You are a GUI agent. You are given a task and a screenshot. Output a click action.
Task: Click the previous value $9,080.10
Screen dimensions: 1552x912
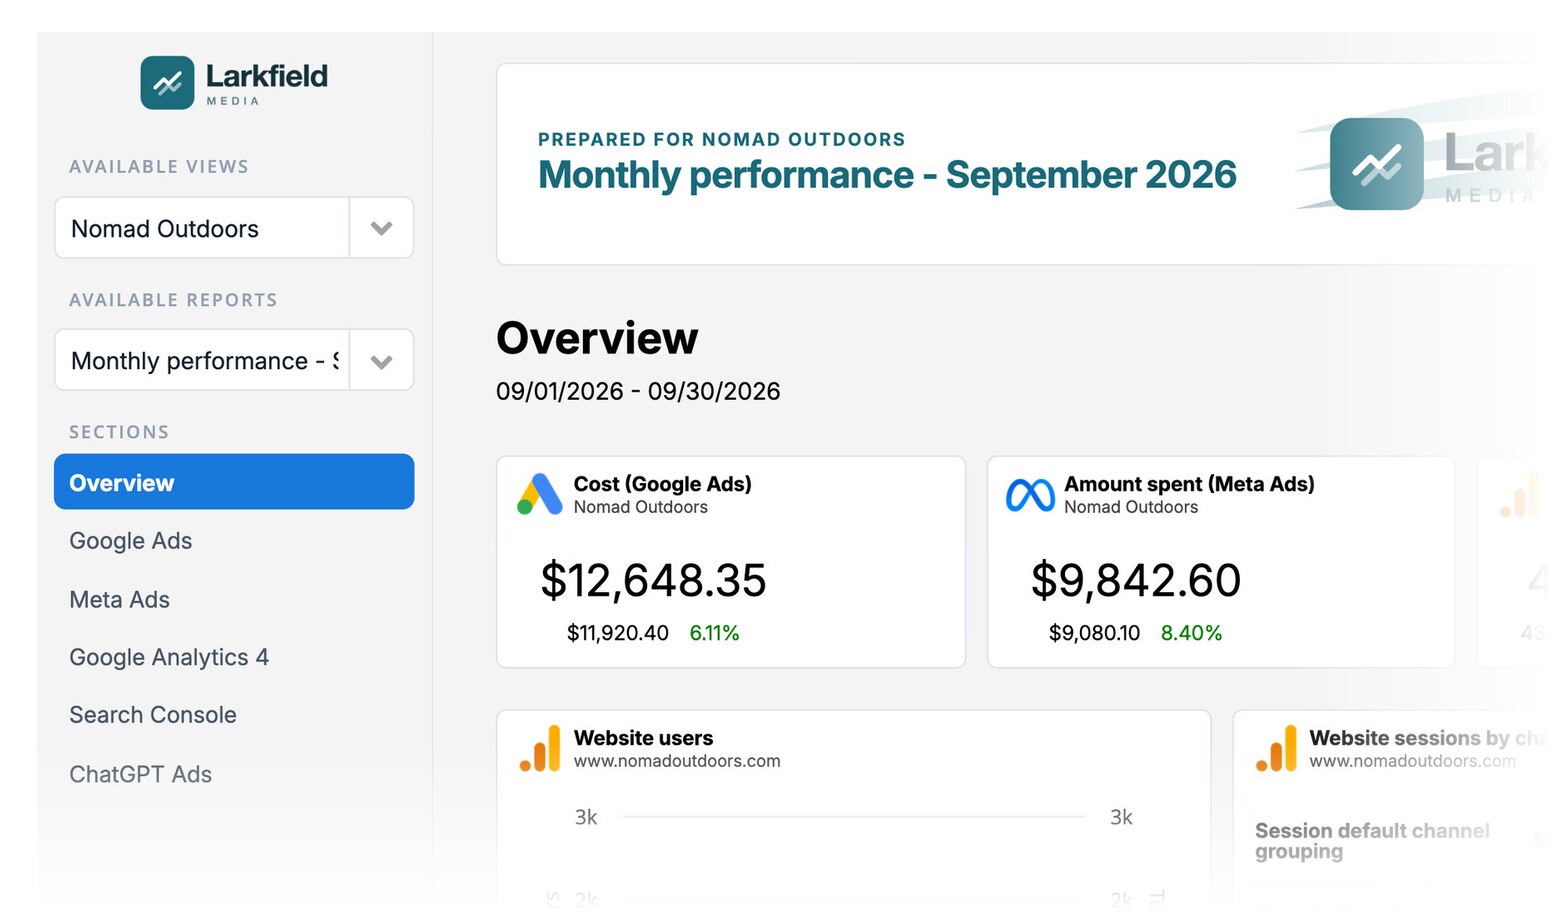click(x=1094, y=633)
